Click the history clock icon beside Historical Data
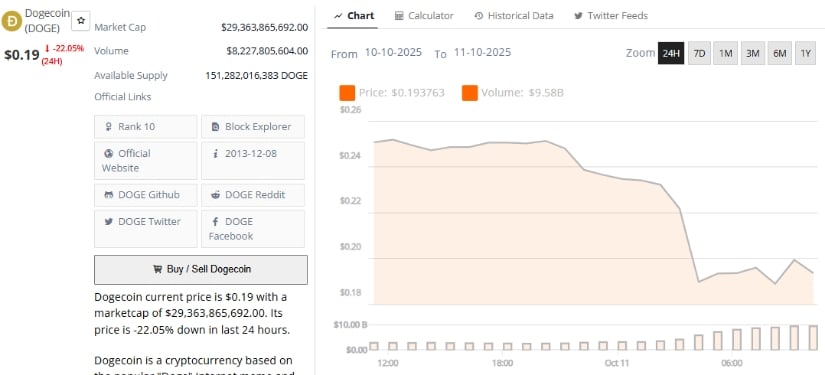Image resolution: width=825 pixels, height=375 pixels. tap(478, 16)
